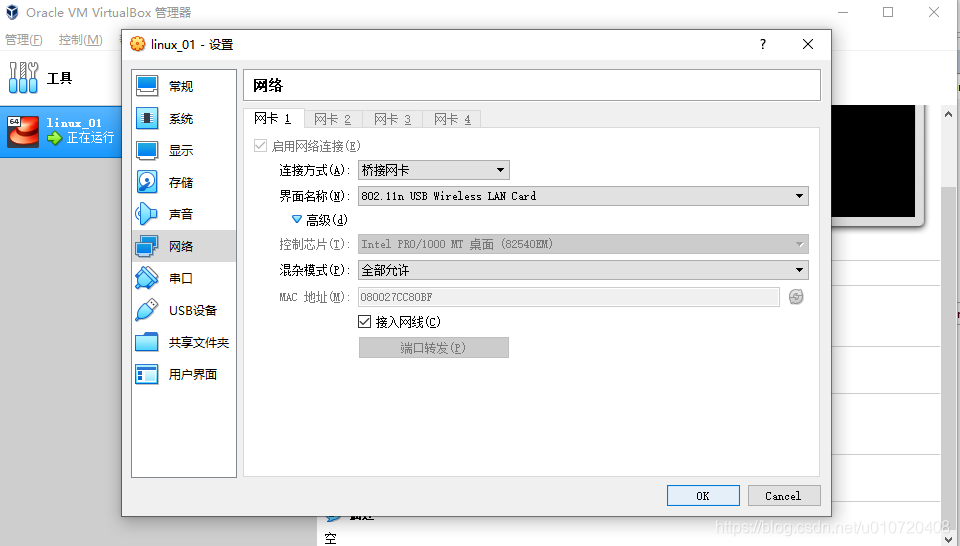The height and width of the screenshot is (546, 960).
Task: Open the 管理(F) menu
Action: pos(24,40)
